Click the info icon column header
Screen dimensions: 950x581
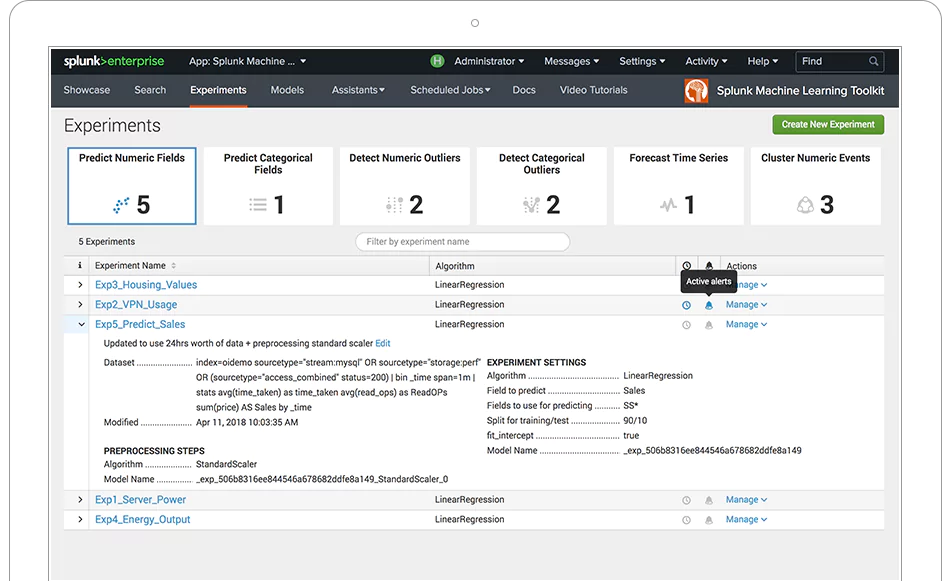pyautogui.click(x=79, y=265)
